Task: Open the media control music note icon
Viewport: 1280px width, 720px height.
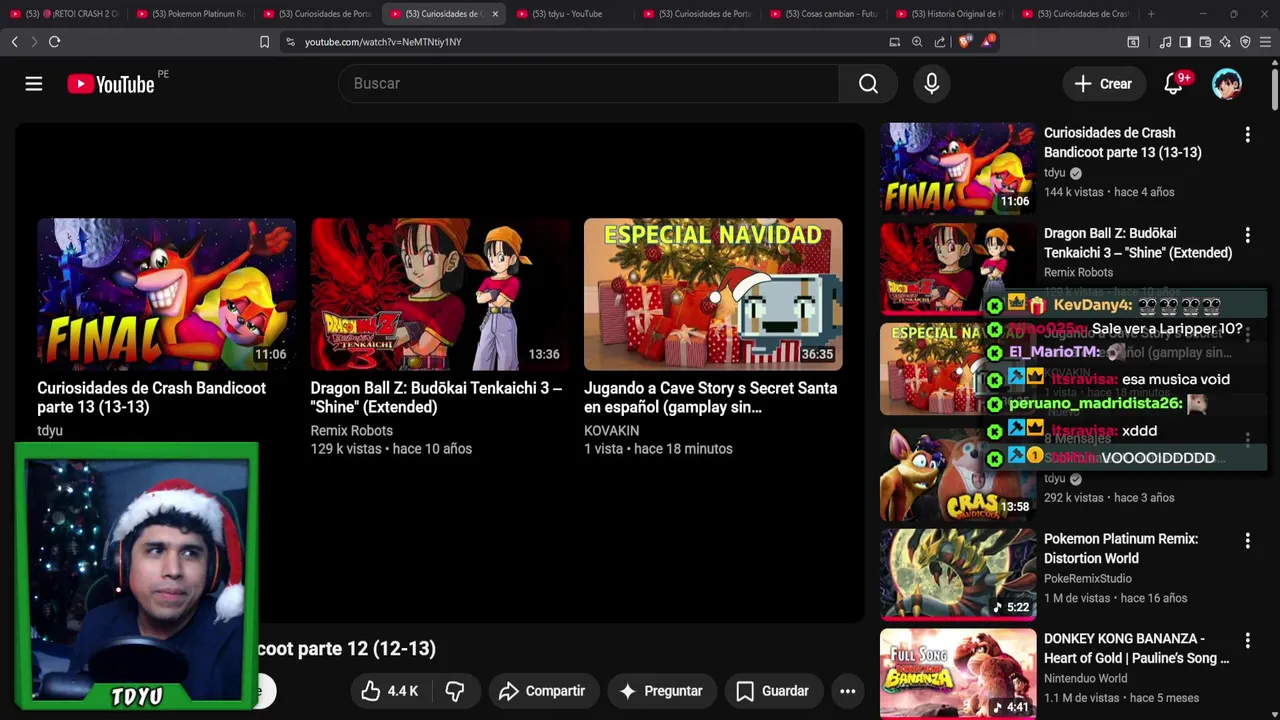Action: 1165,42
